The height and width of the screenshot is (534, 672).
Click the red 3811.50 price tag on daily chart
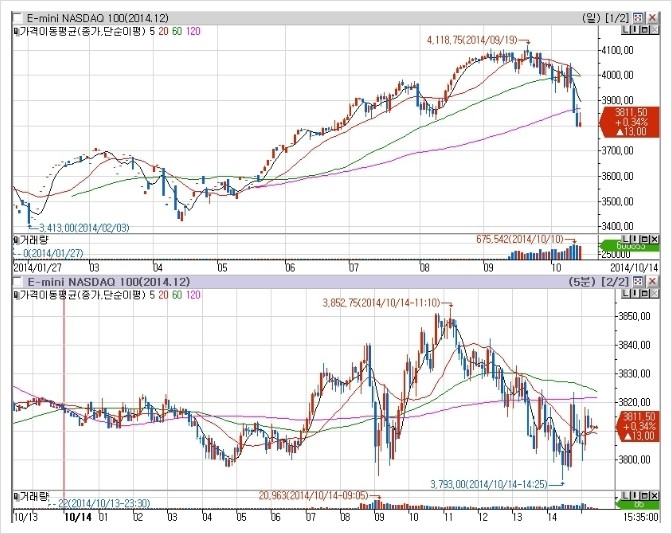[x=630, y=122]
